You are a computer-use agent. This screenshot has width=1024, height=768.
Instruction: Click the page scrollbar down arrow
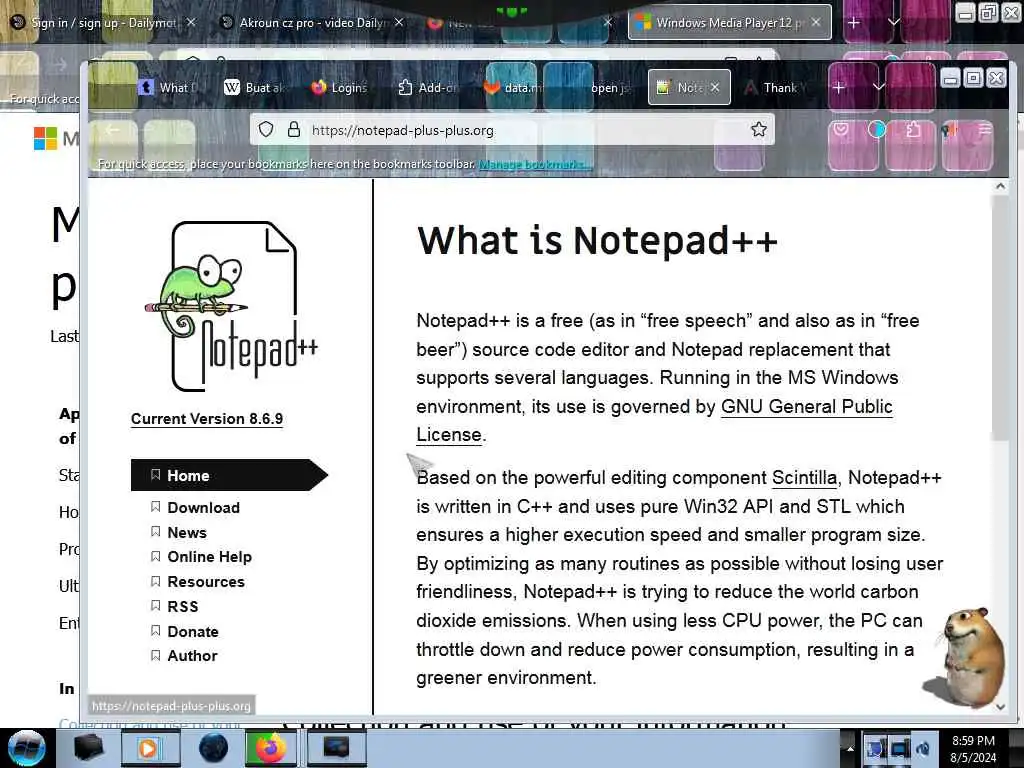click(x=1000, y=707)
